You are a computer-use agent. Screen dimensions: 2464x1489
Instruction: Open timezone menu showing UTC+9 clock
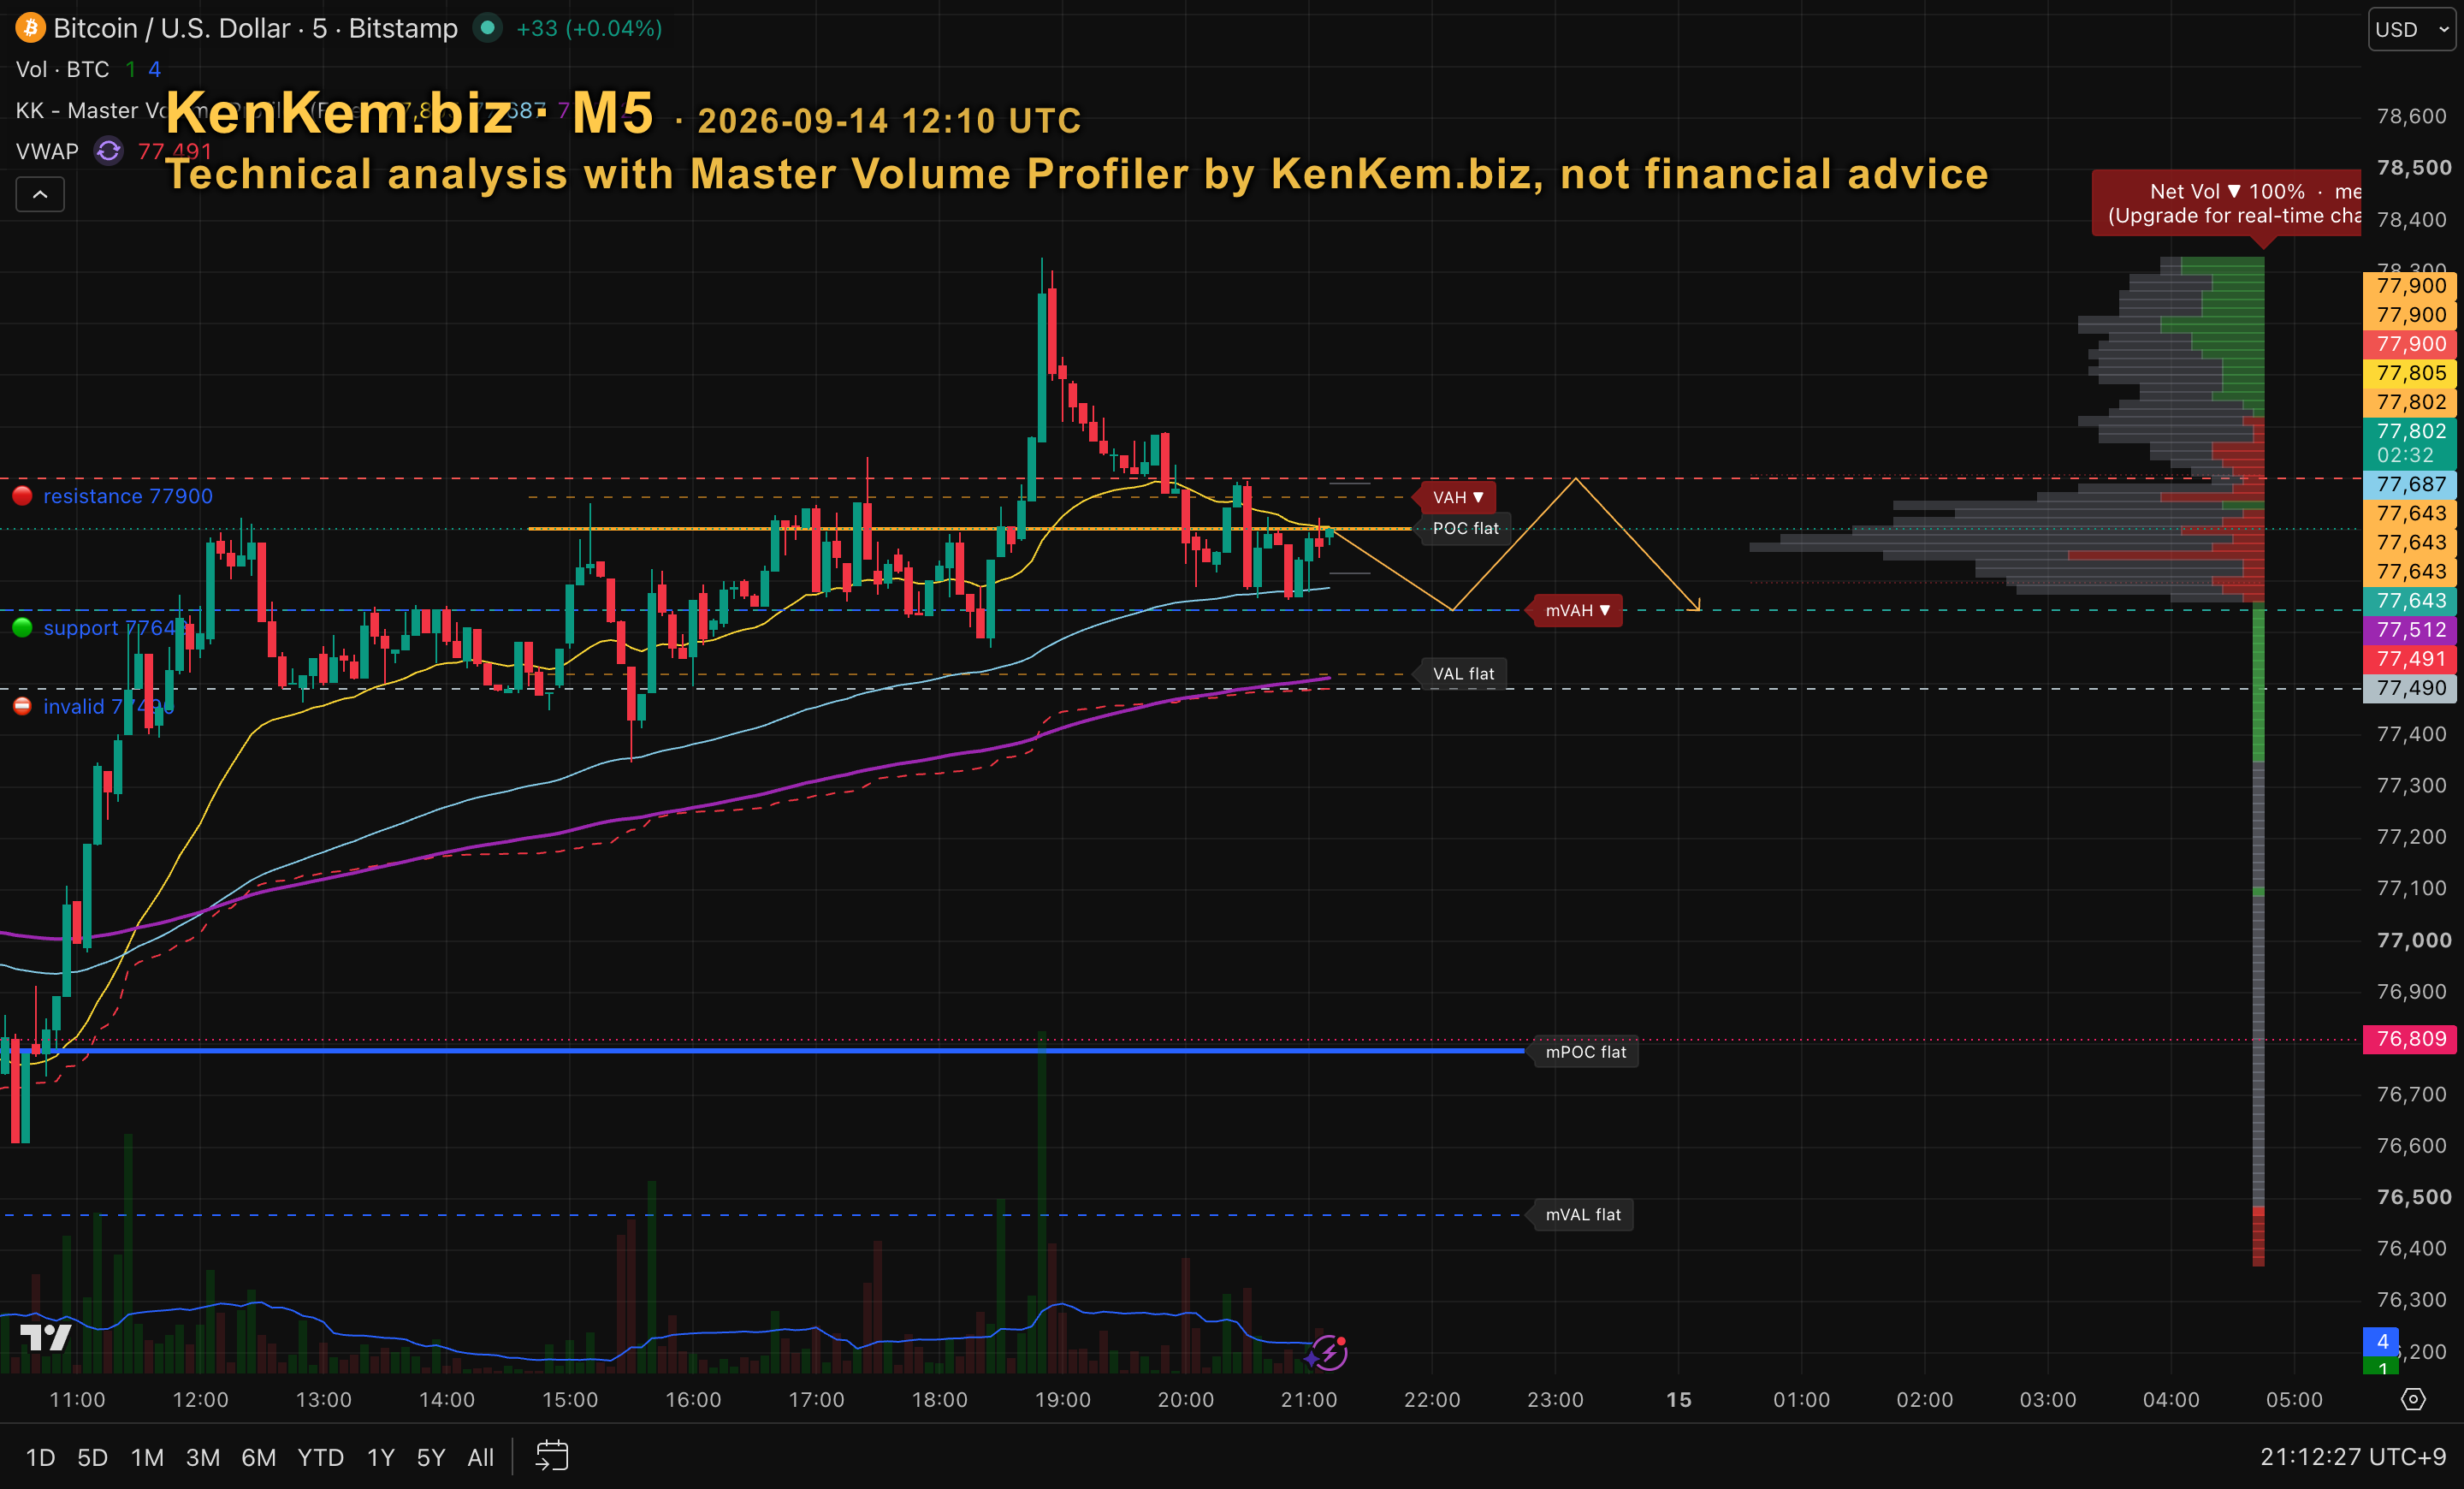[x=2353, y=1457]
